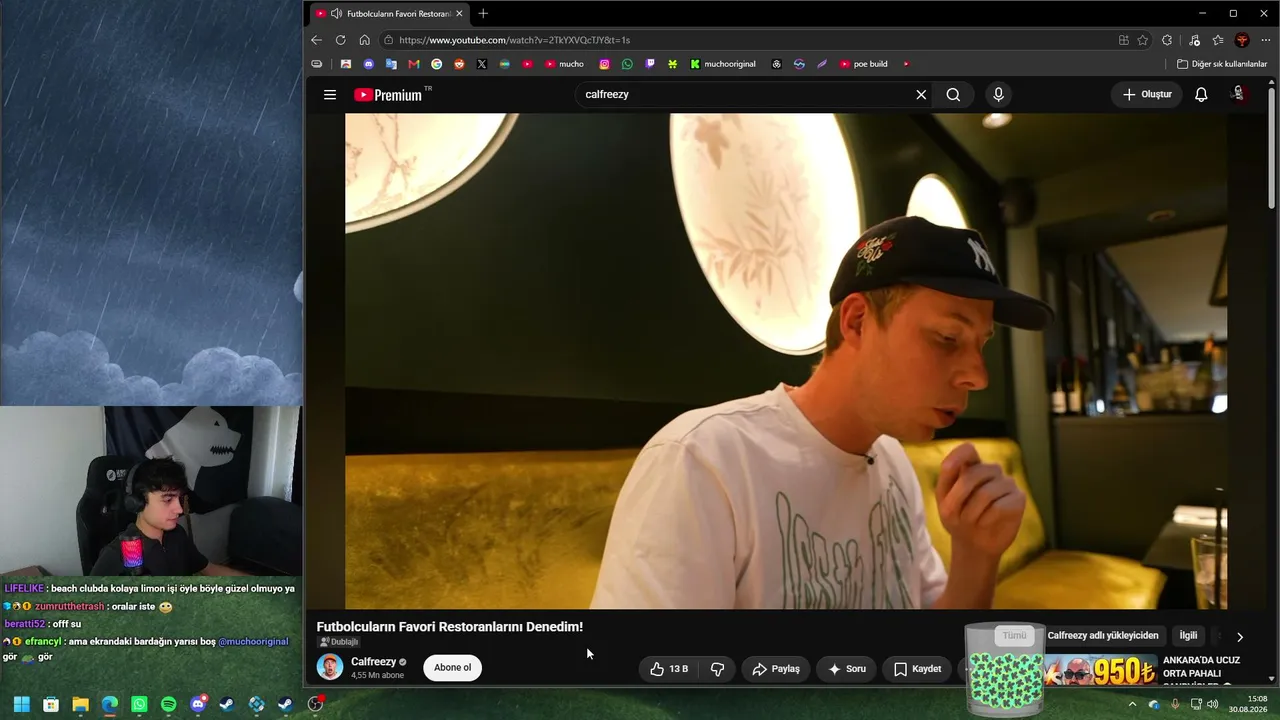Open Spotify from the taskbar
Screen dimensions: 1280x720
pos(168,704)
